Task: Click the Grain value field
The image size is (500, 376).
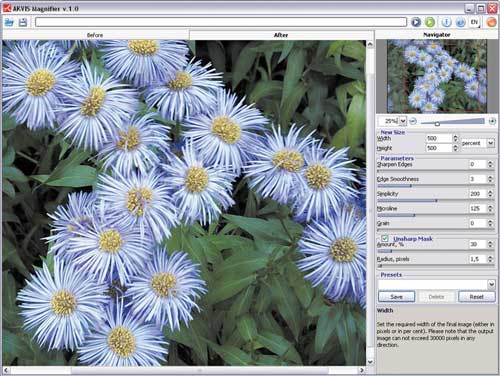Action: coord(477,223)
